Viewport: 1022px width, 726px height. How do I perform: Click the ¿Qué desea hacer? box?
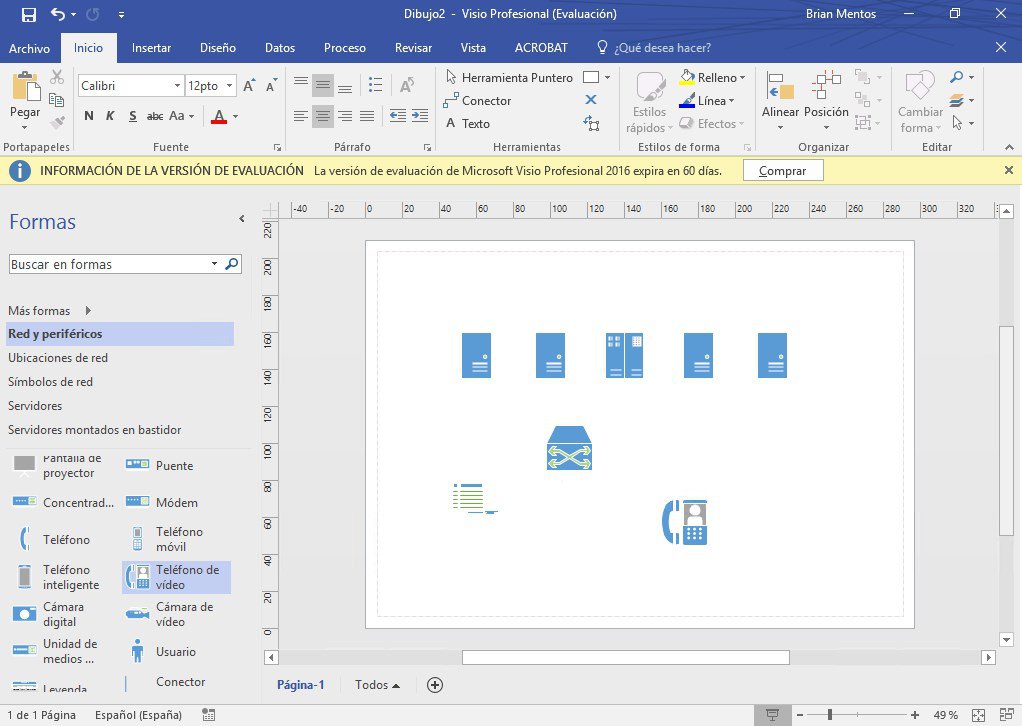[x=654, y=48]
